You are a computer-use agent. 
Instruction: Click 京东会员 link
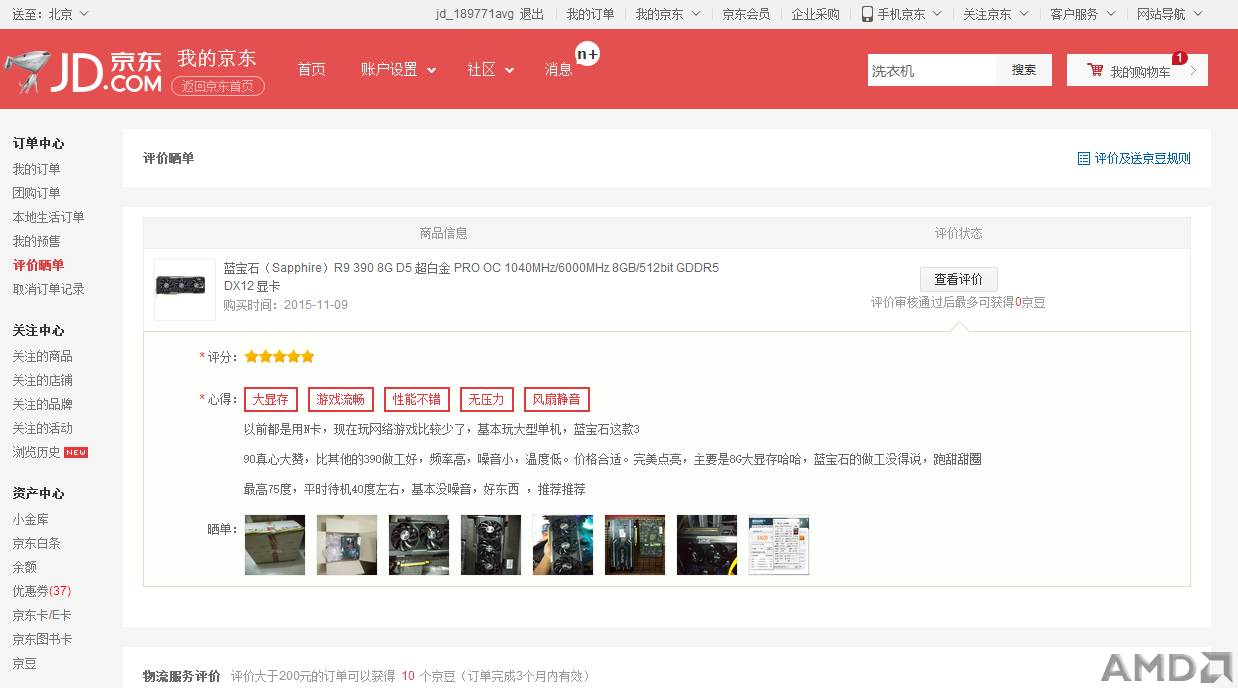click(x=746, y=14)
